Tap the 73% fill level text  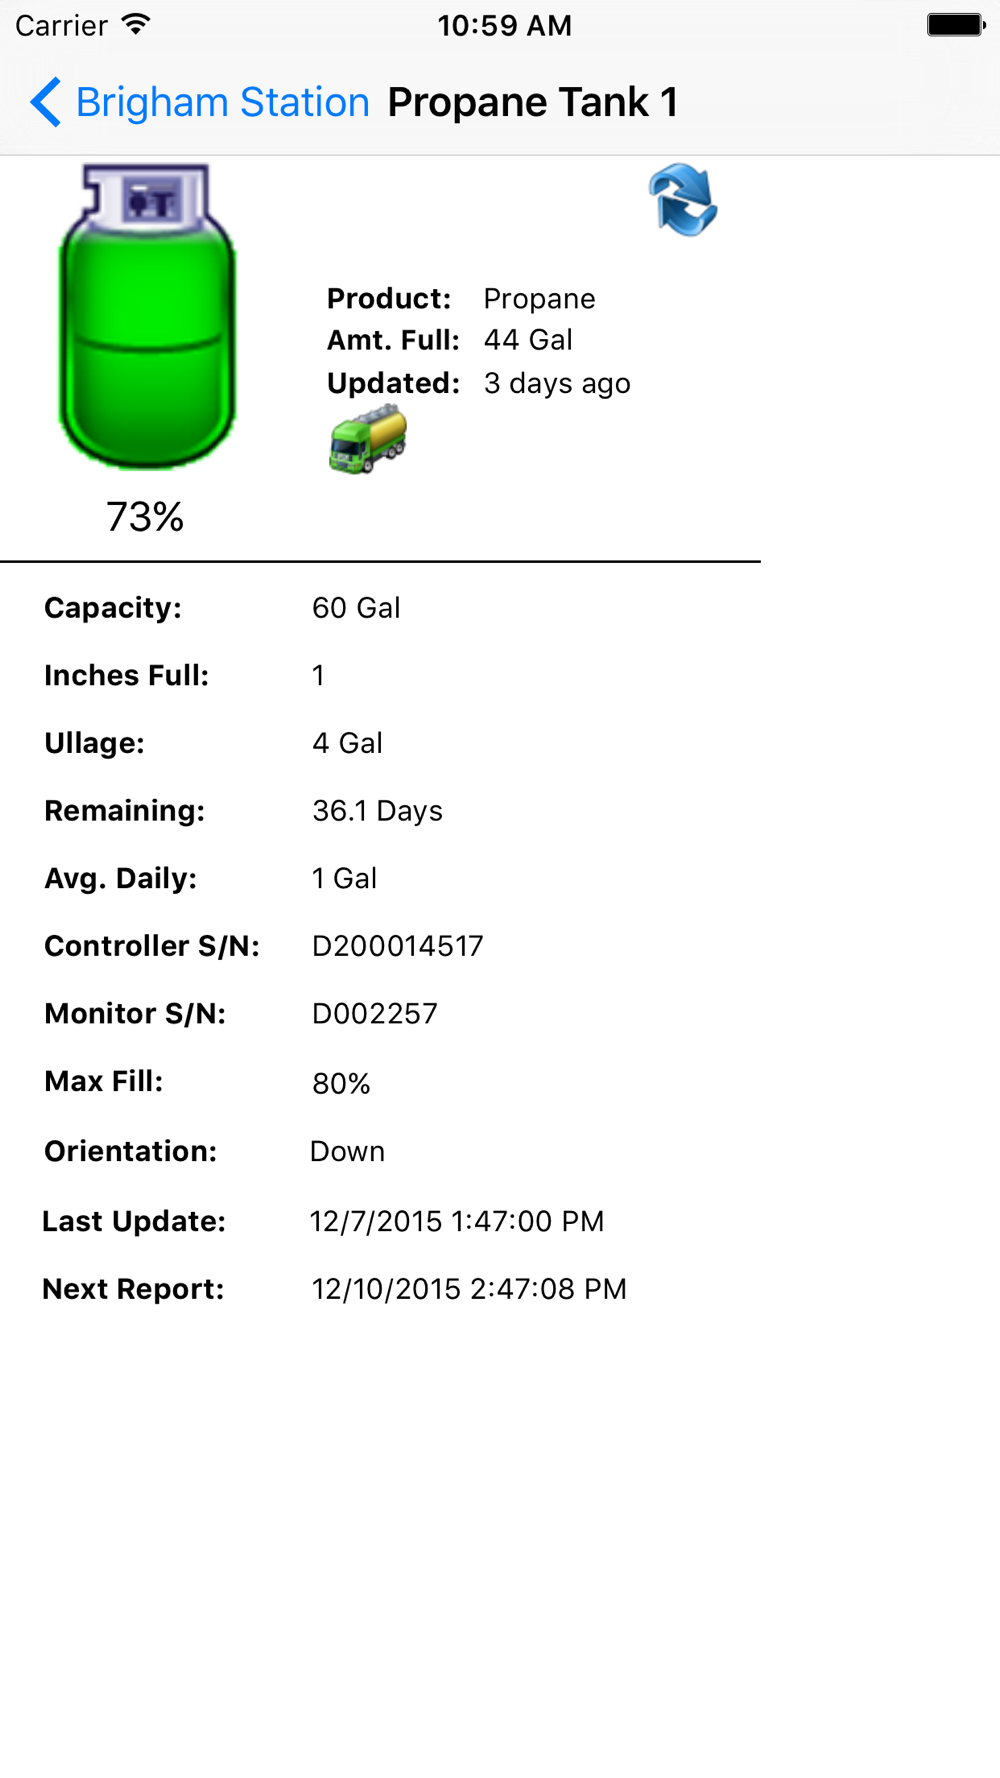[x=145, y=517]
